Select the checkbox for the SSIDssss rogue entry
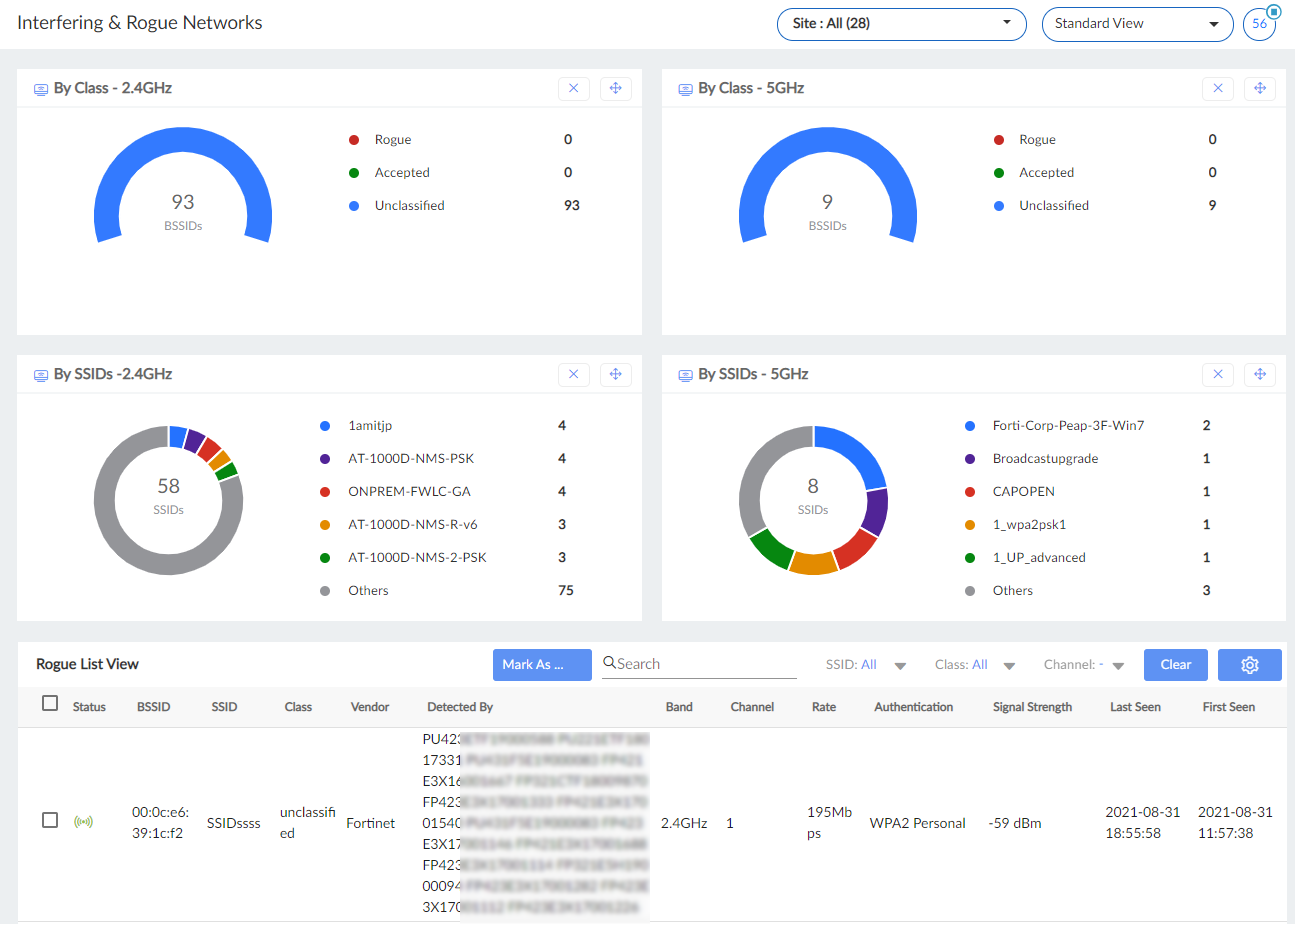This screenshot has width=1297, height=940. click(50, 821)
